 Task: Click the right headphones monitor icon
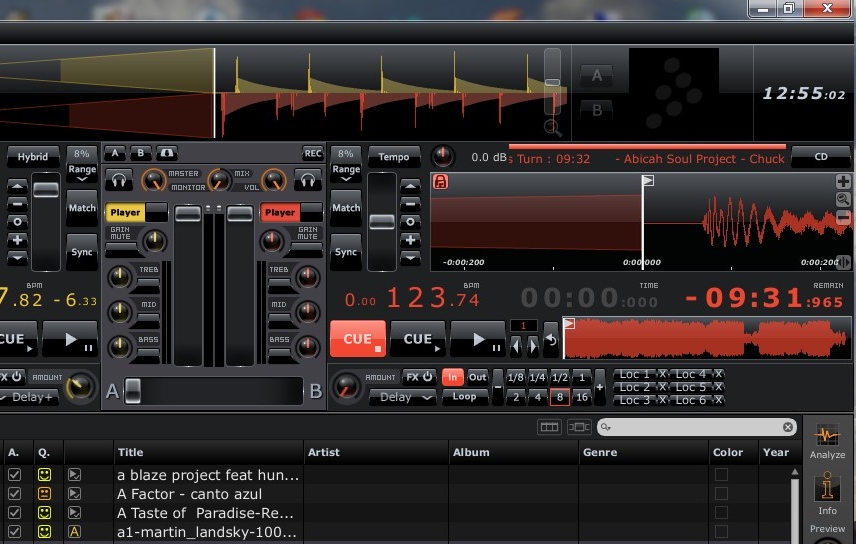307,180
